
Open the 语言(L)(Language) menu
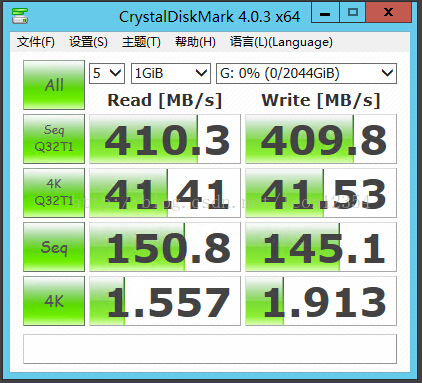tap(281, 42)
